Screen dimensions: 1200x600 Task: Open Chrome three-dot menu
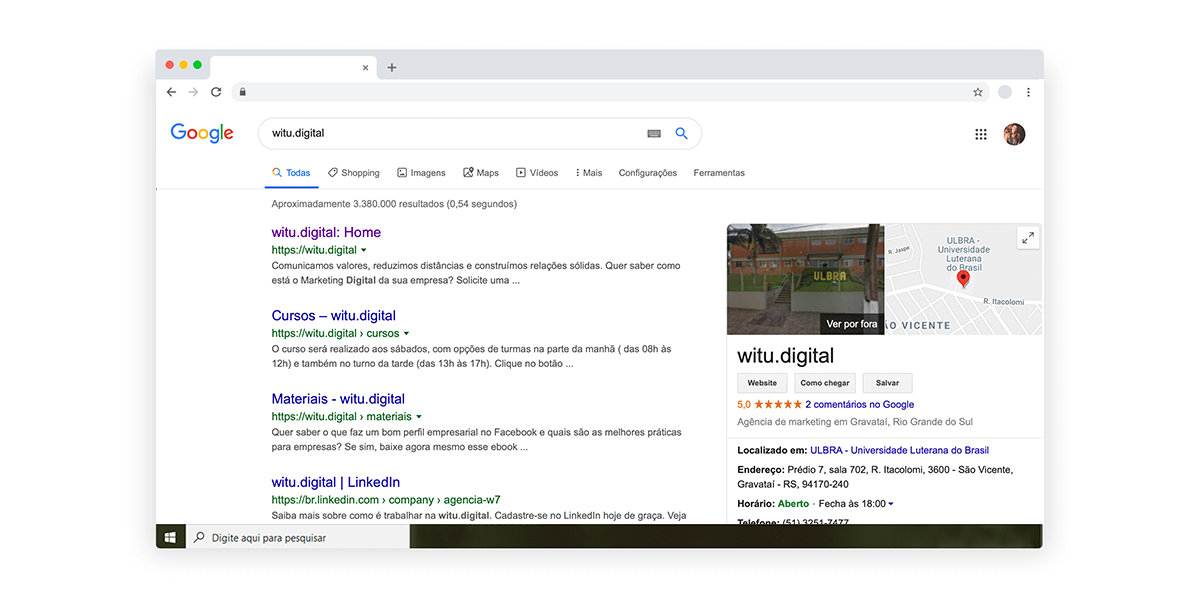[1028, 92]
